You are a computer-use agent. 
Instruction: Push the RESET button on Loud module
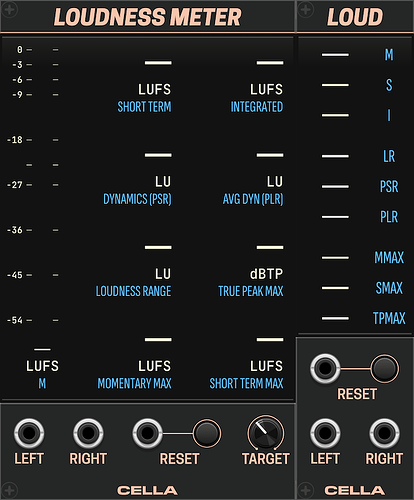point(384,368)
